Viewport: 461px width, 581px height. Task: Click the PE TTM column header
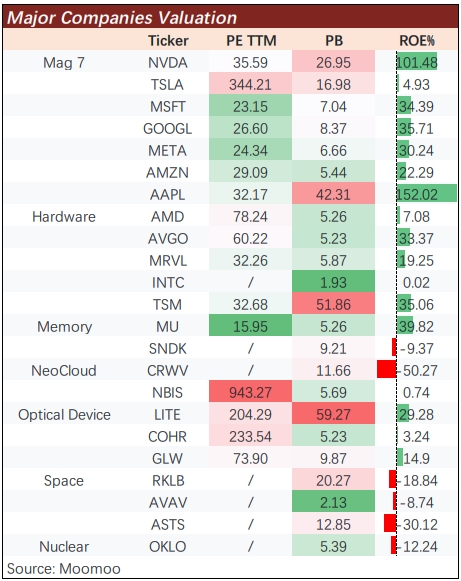[251, 40]
